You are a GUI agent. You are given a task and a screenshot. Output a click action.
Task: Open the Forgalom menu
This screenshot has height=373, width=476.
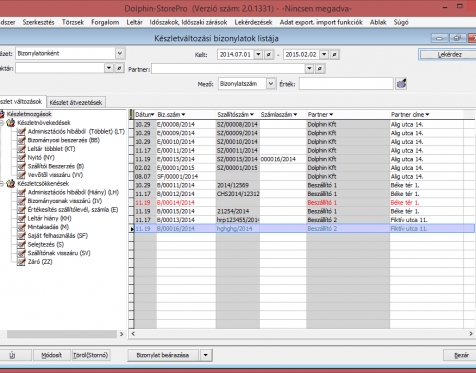tap(105, 22)
